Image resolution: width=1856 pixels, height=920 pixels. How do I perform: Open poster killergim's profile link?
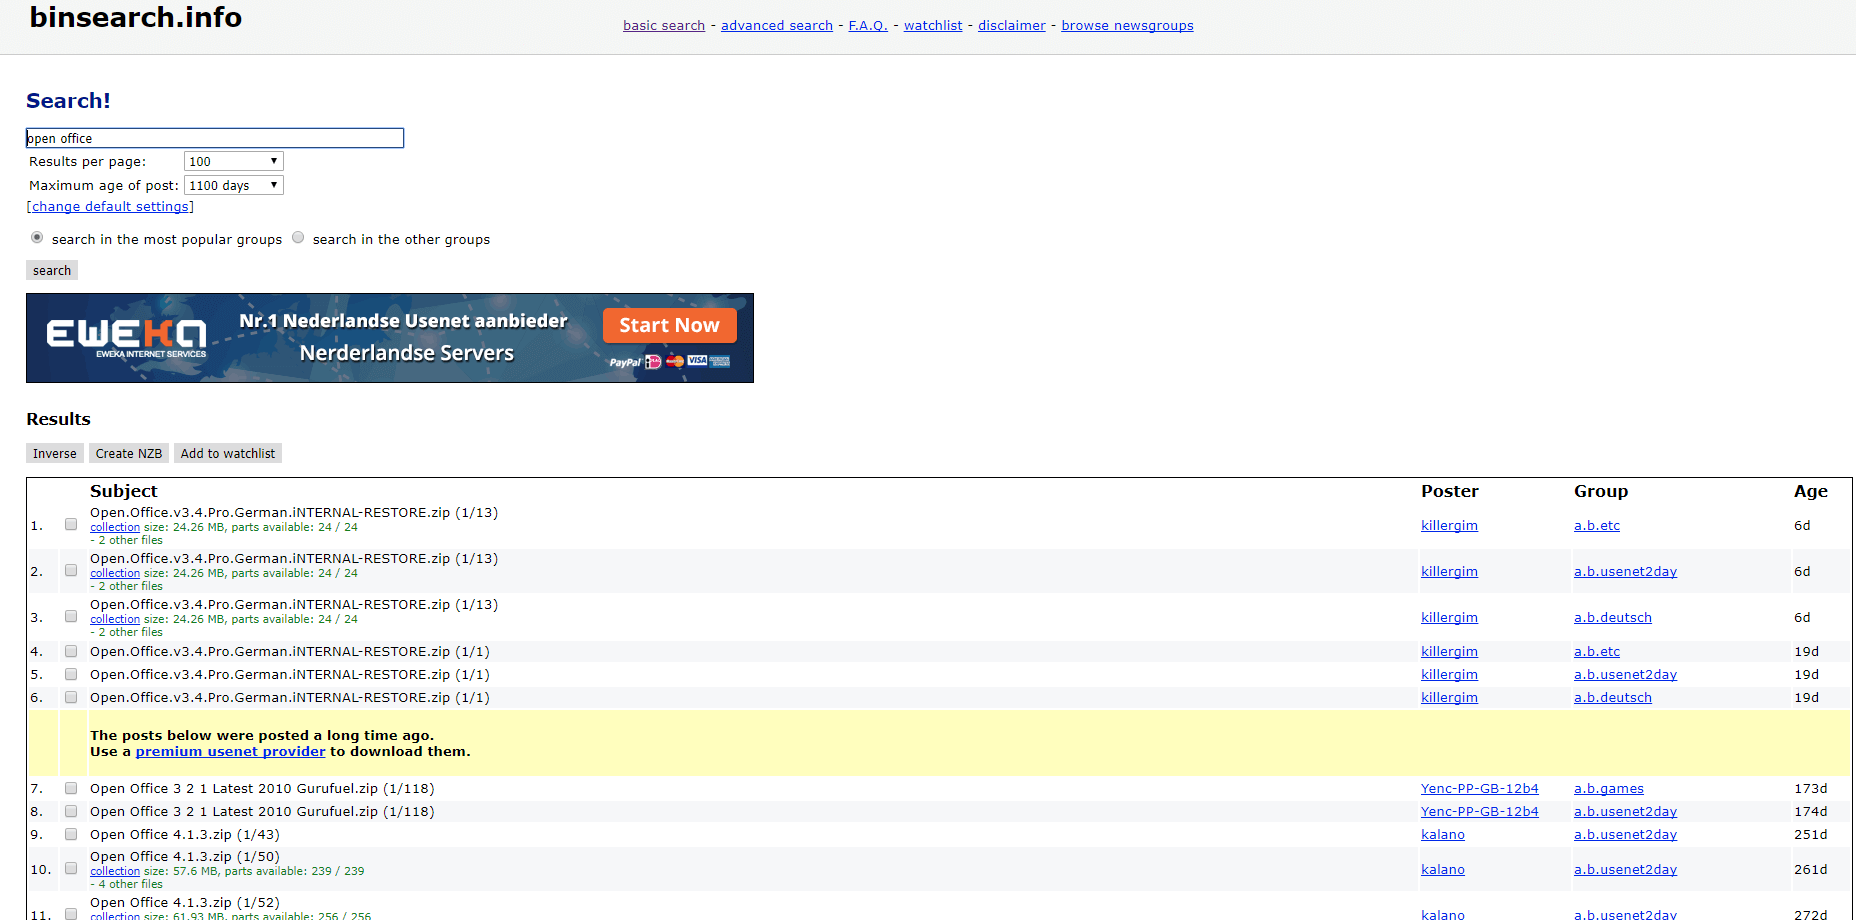[x=1449, y=525]
